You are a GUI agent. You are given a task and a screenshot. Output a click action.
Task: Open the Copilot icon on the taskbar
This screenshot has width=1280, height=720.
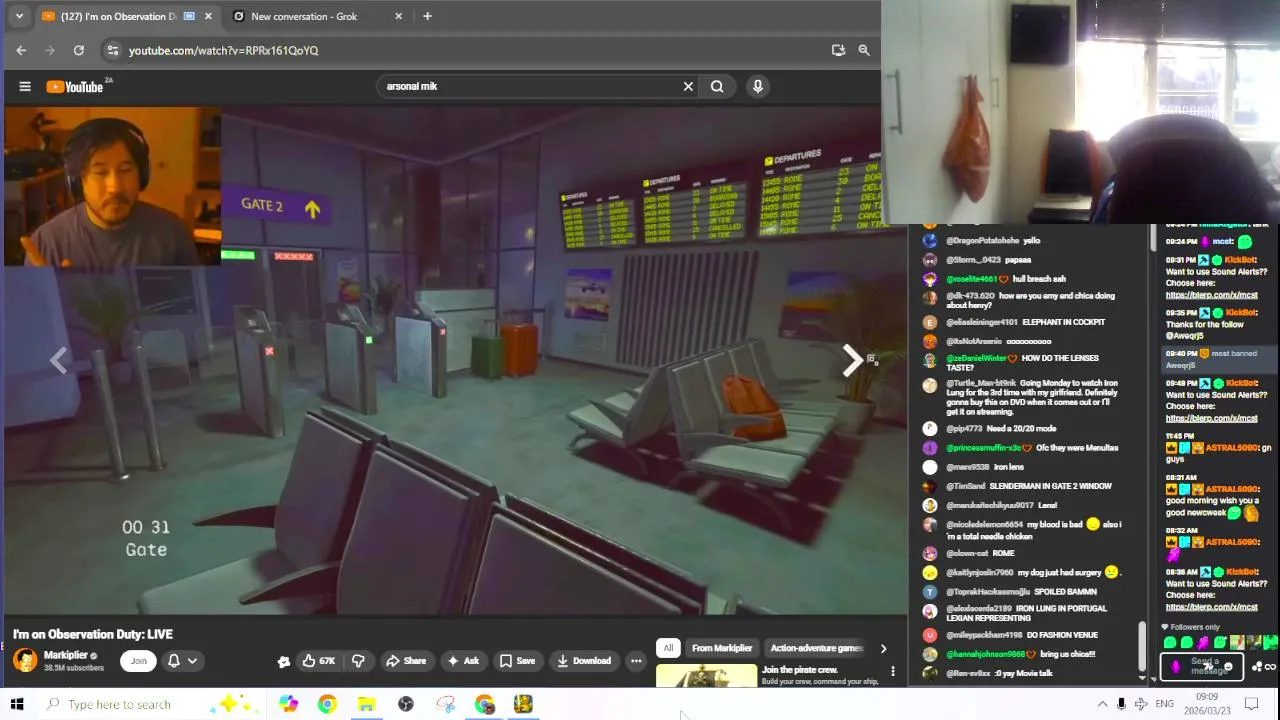pyautogui.click(x=288, y=704)
